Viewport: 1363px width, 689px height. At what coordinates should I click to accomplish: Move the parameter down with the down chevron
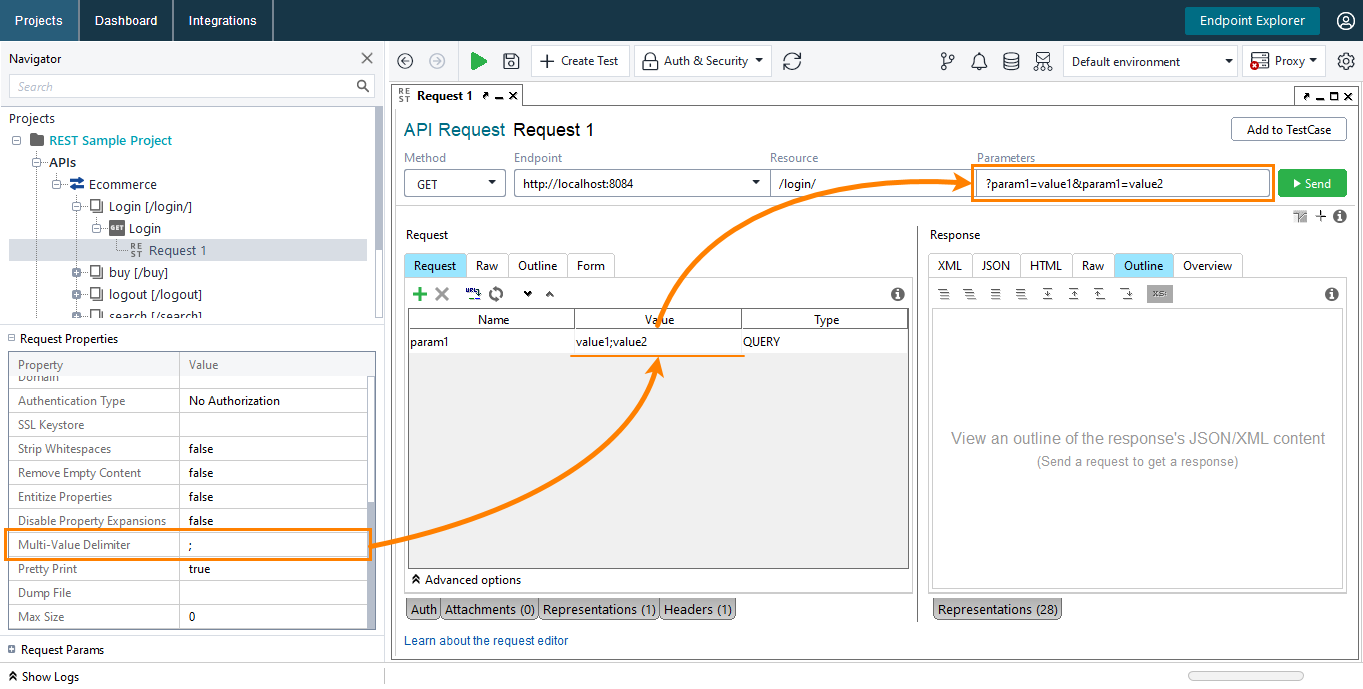point(527,294)
